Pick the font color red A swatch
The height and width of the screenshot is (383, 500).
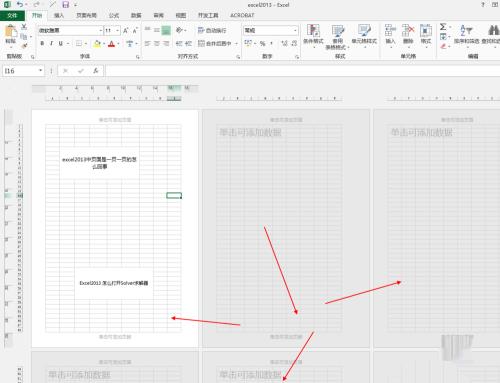[111, 44]
